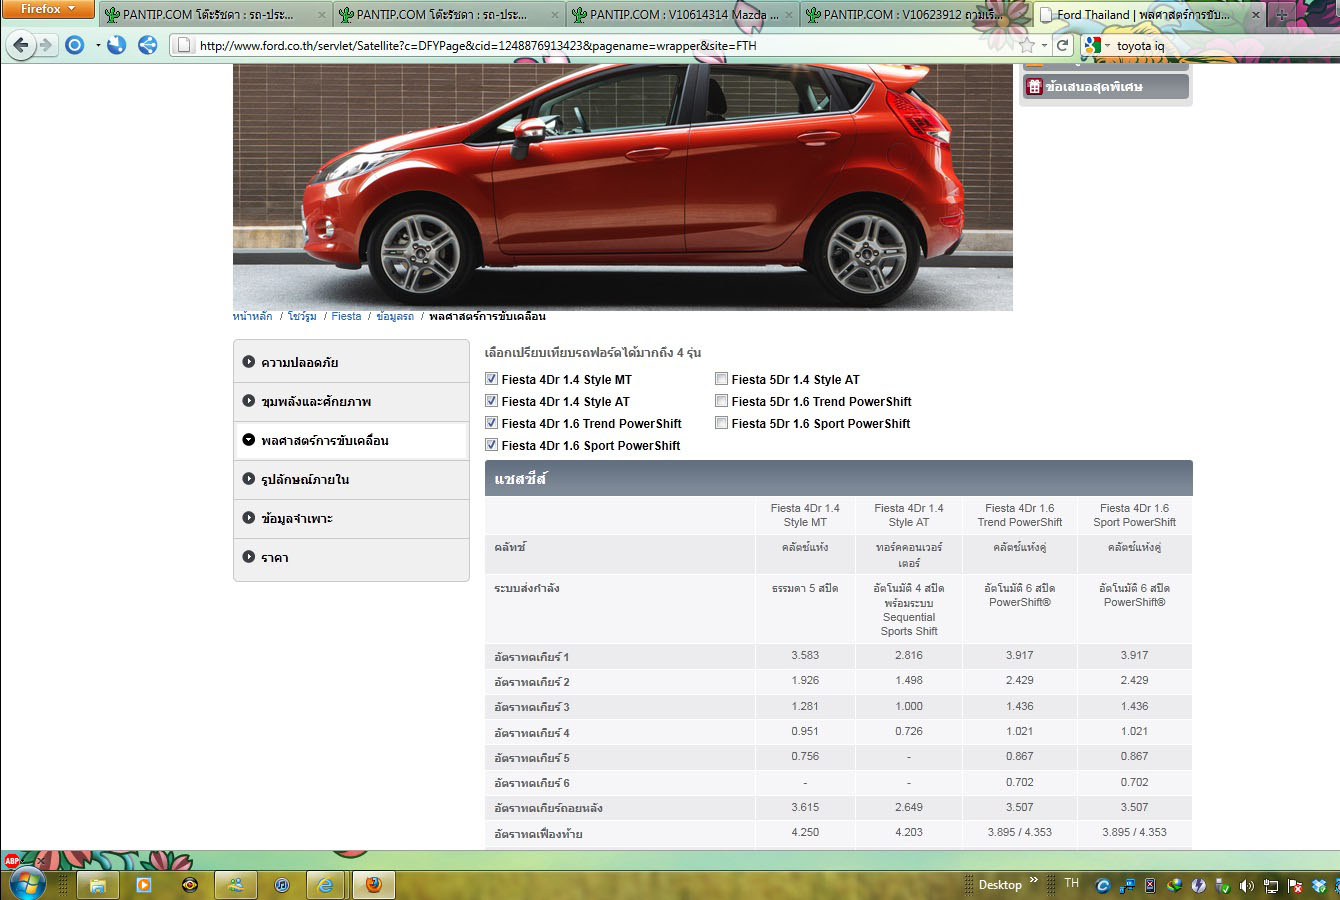Click the ข้อเสนอสุดพิเศษ special offers button
Viewport: 1340px width, 900px height.
(1105, 87)
